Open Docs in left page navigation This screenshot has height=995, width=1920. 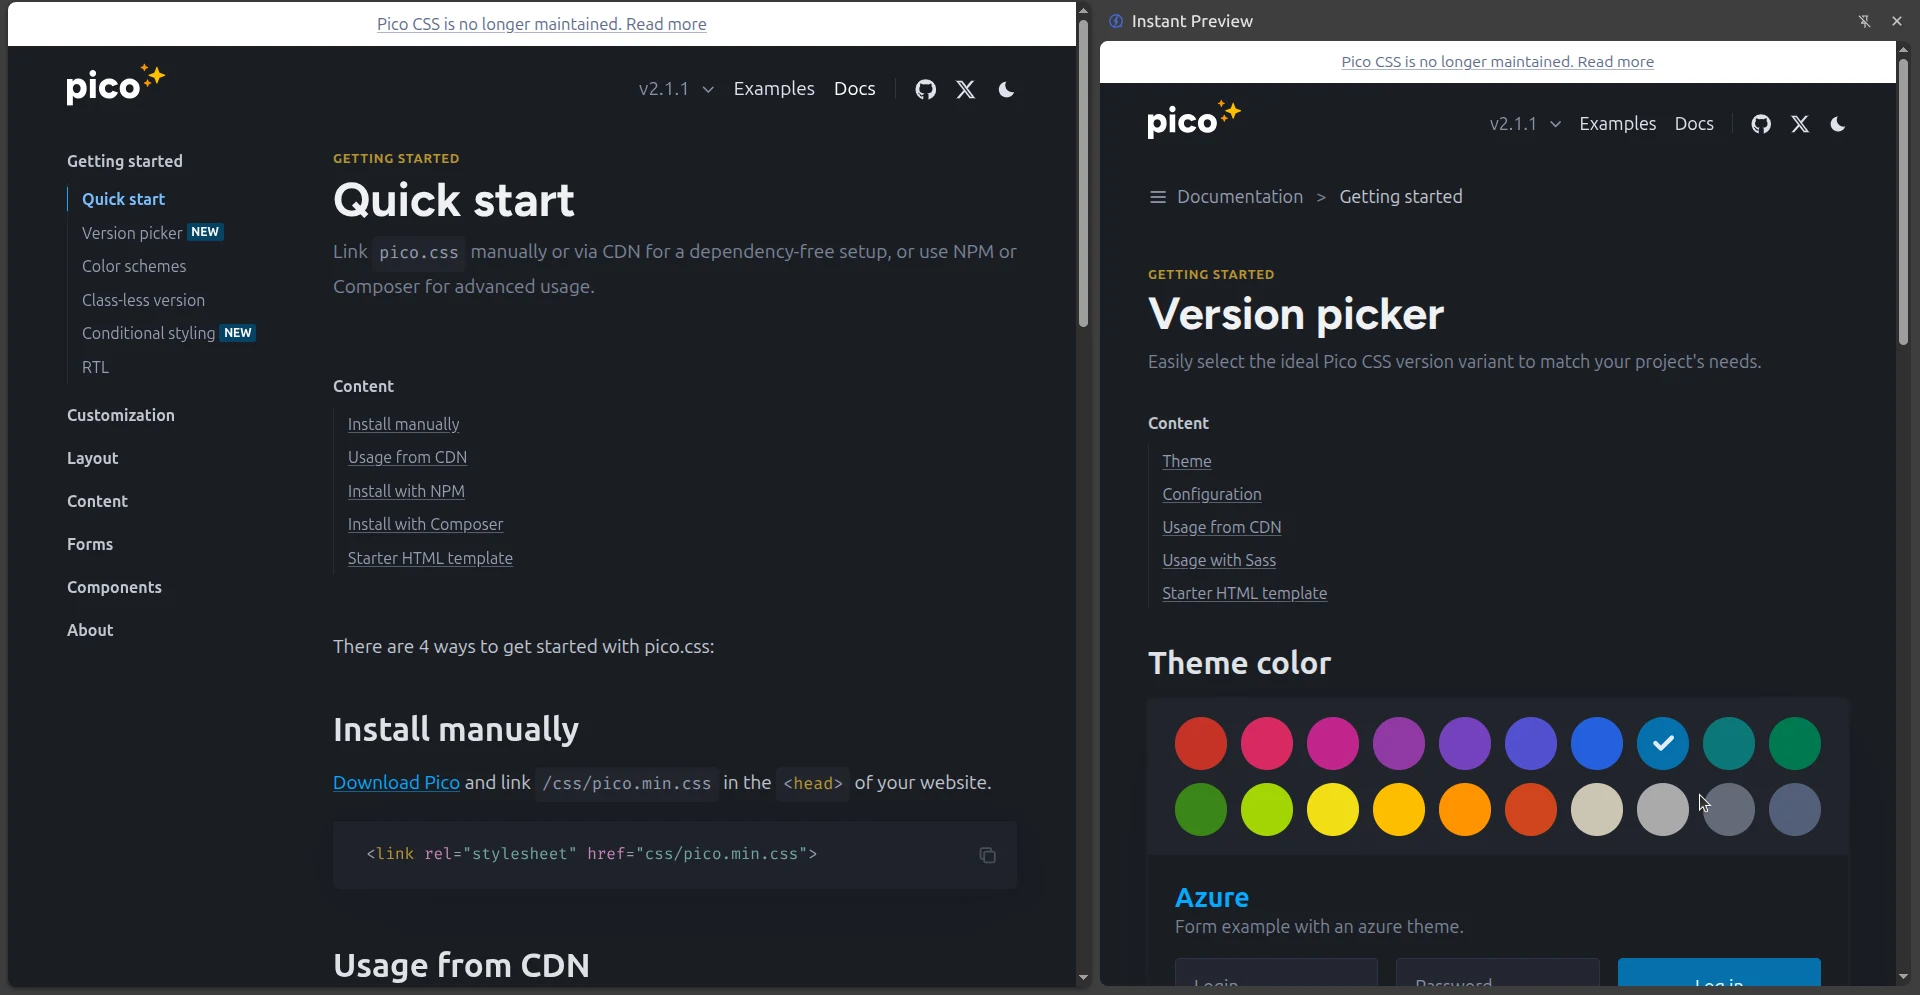[x=855, y=89]
